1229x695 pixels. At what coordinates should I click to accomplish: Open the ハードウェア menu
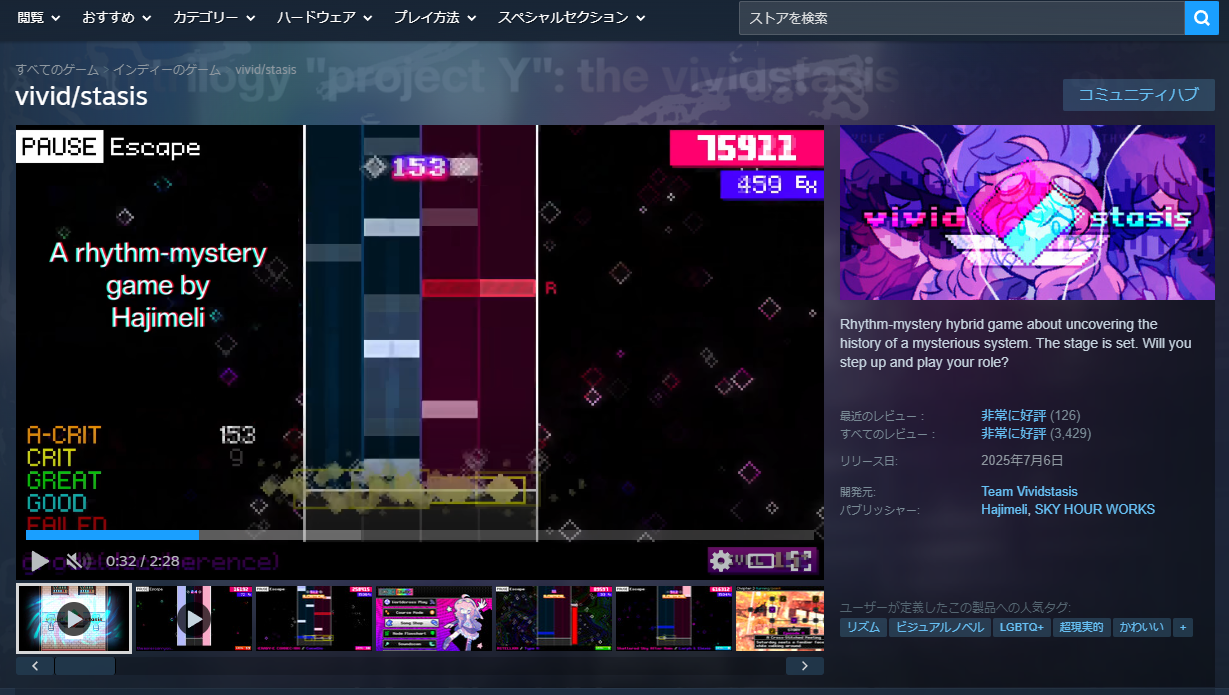(x=324, y=18)
